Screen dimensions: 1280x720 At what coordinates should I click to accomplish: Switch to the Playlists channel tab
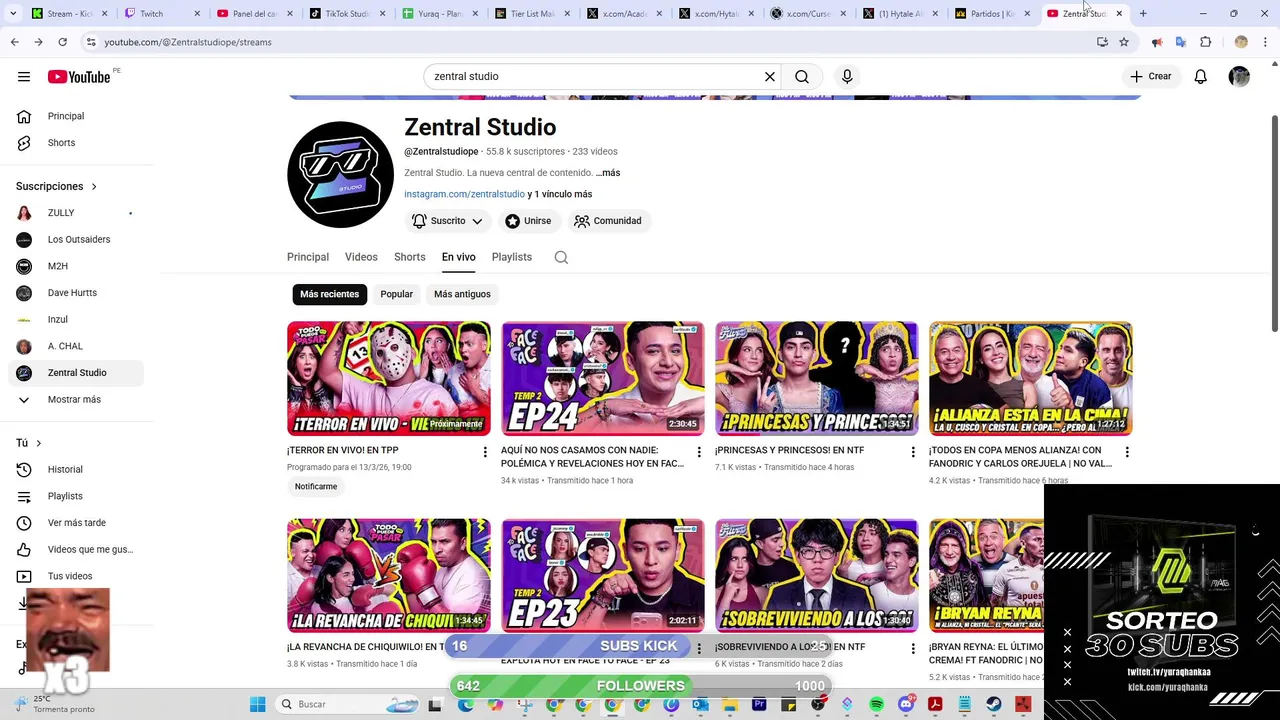(512, 257)
